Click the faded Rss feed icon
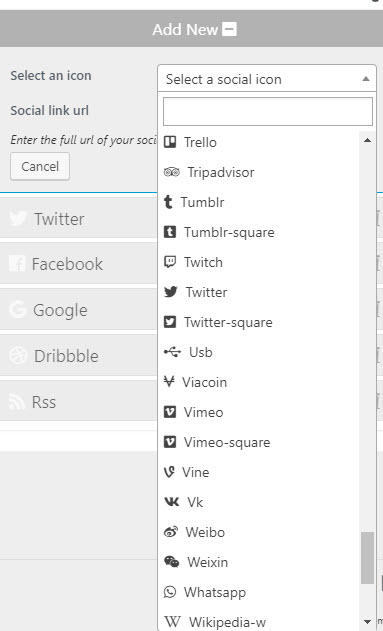This screenshot has width=383, height=631. coord(17,401)
